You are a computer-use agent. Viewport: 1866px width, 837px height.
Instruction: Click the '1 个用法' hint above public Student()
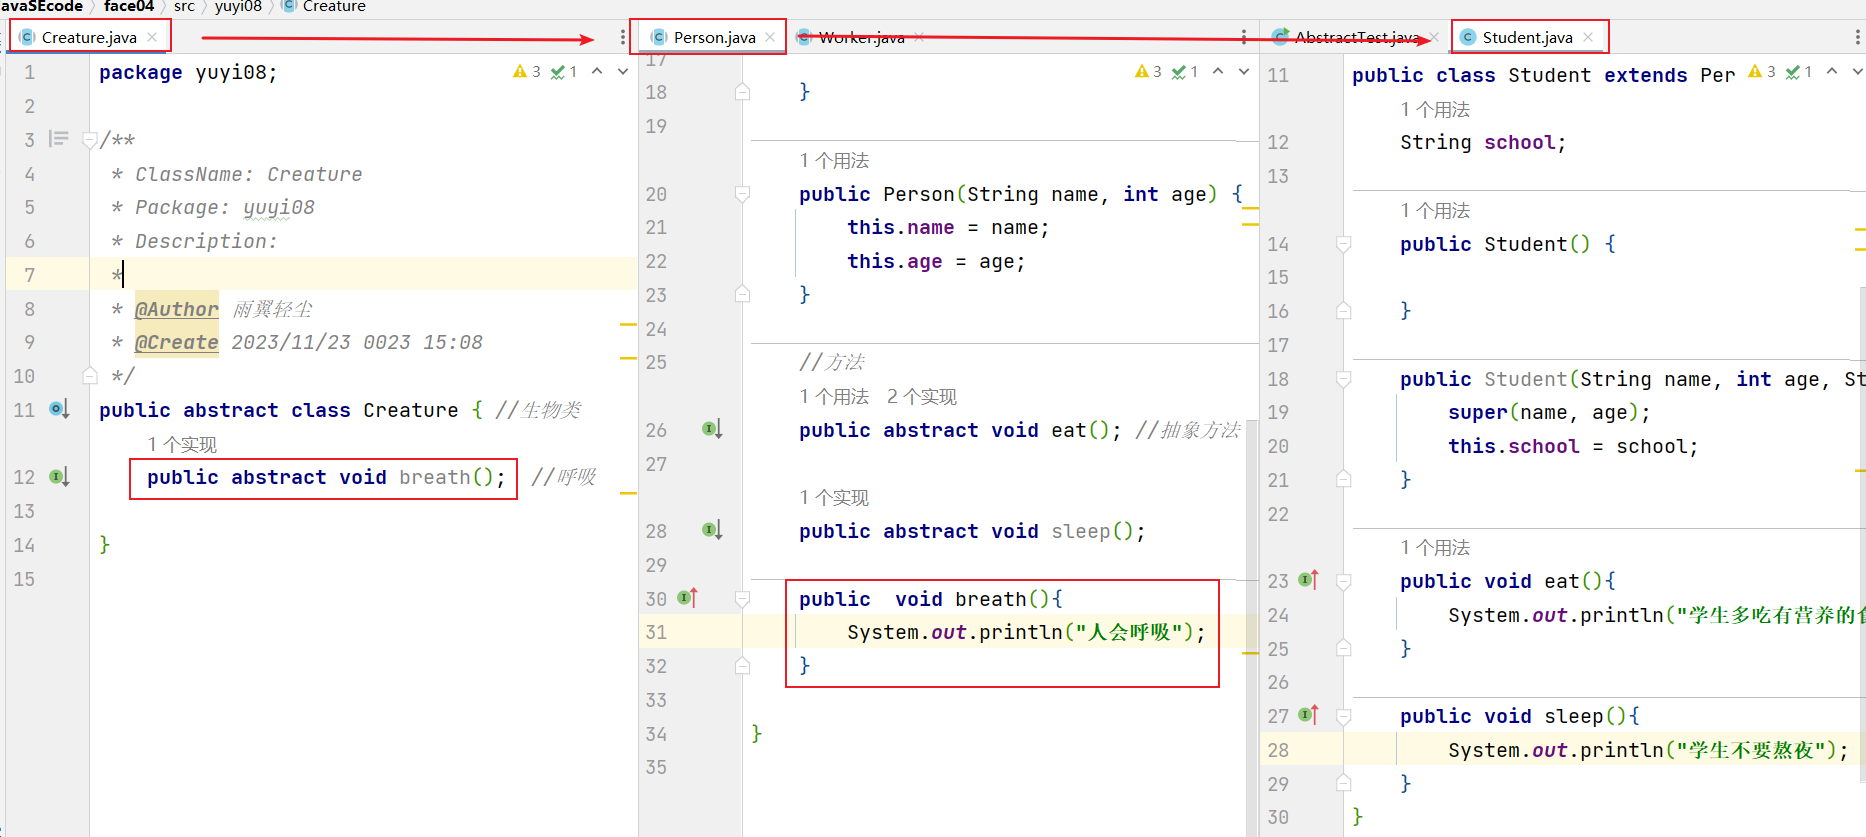point(1435,210)
